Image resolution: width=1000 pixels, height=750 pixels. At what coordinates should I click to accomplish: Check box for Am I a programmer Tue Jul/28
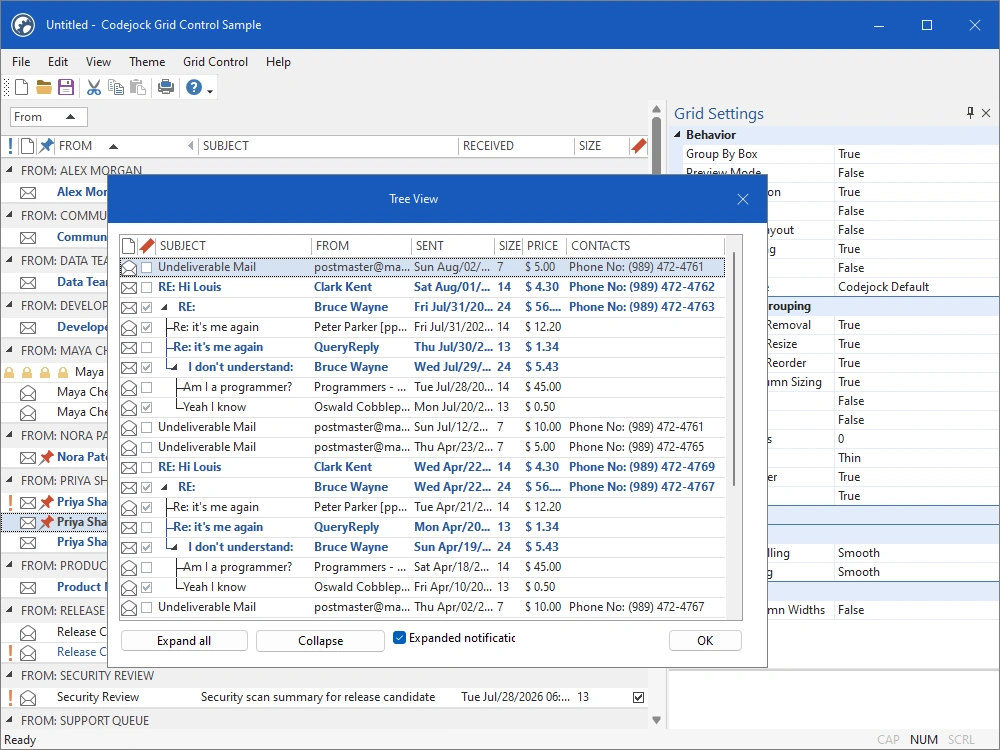click(147, 387)
